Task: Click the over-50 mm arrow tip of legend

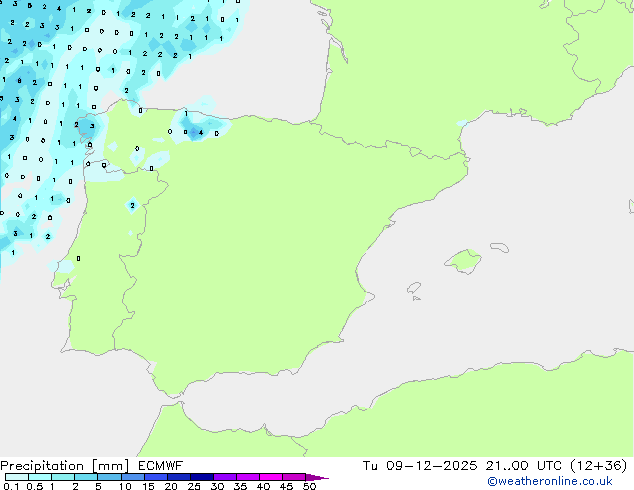Action: tap(317, 477)
